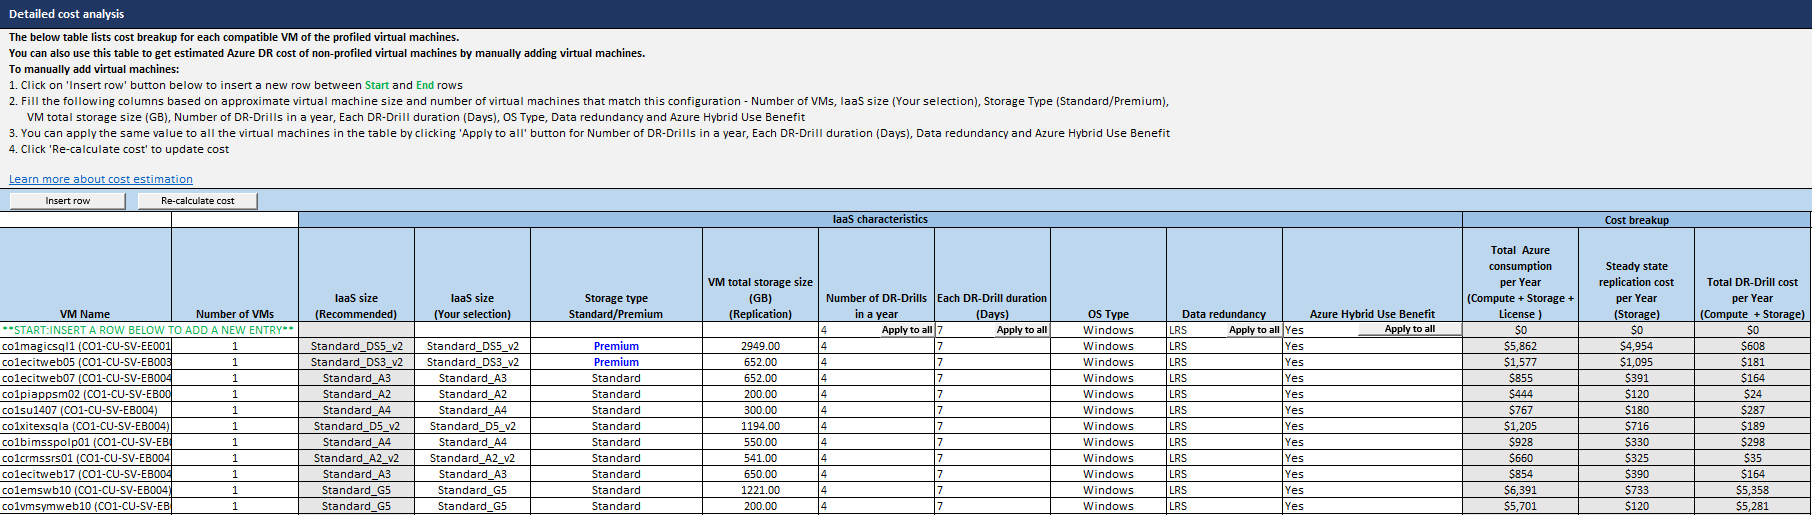Select the co1magicsql1 VM name cell
Screen dimensions: 1812x515
[x=86, y=346]
